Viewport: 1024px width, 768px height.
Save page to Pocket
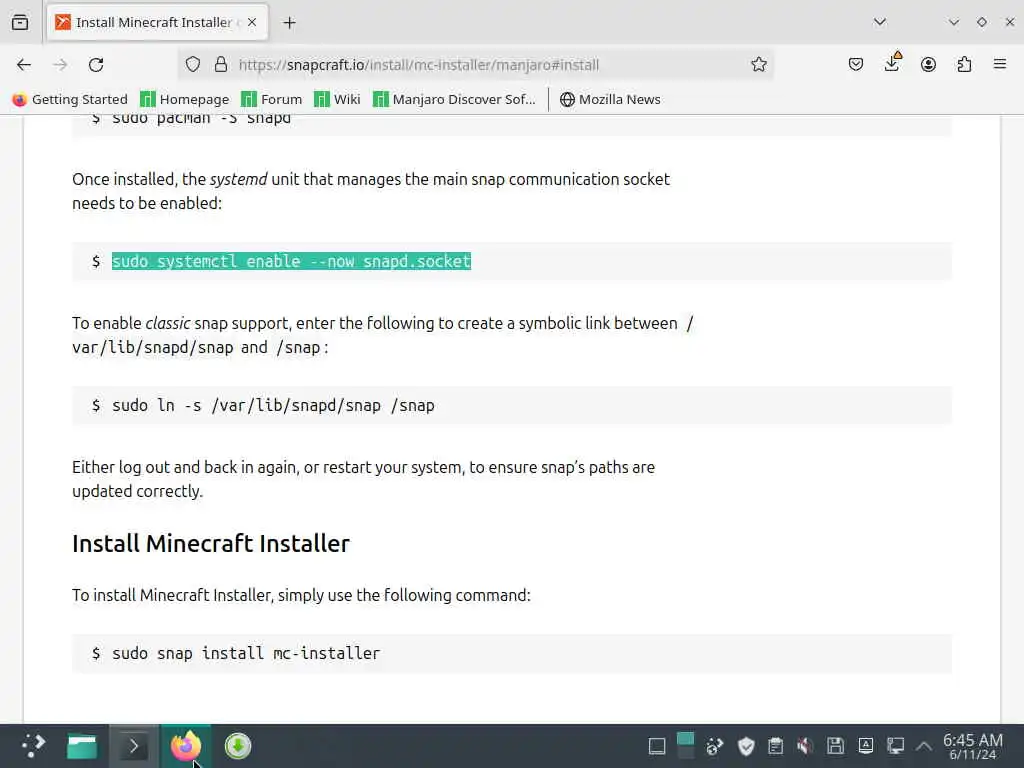(x=856, y=65)
